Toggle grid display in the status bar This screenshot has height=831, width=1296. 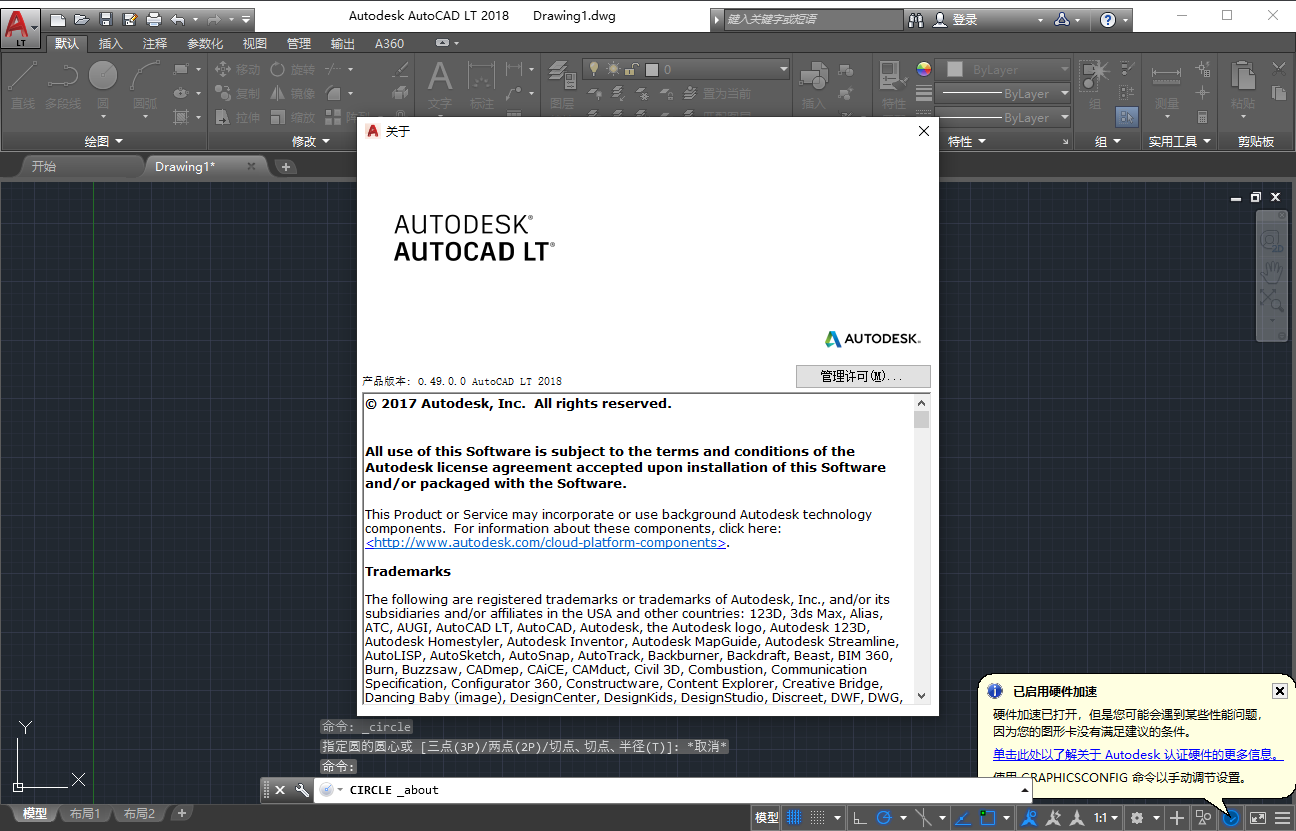792,817
